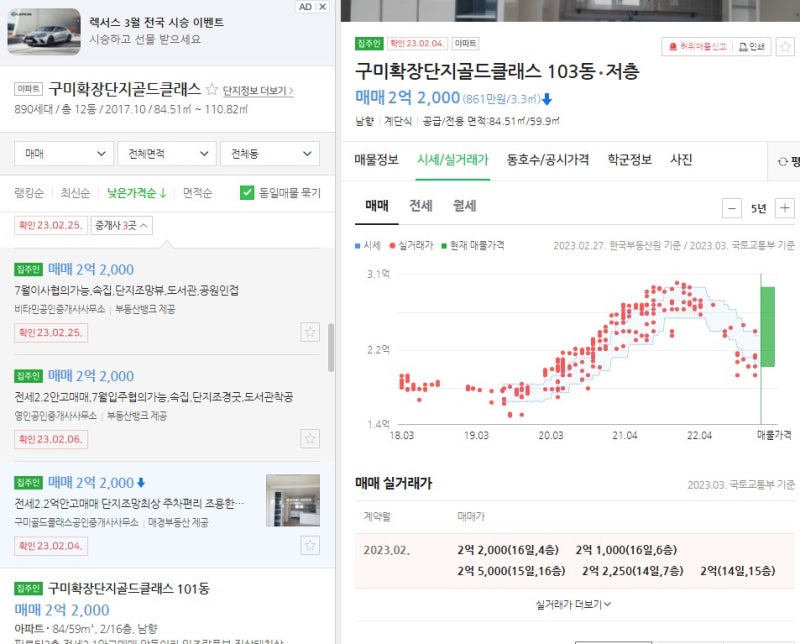Select 매매 price chart tab
800x644 pixels.
click(x=377, y=206)
